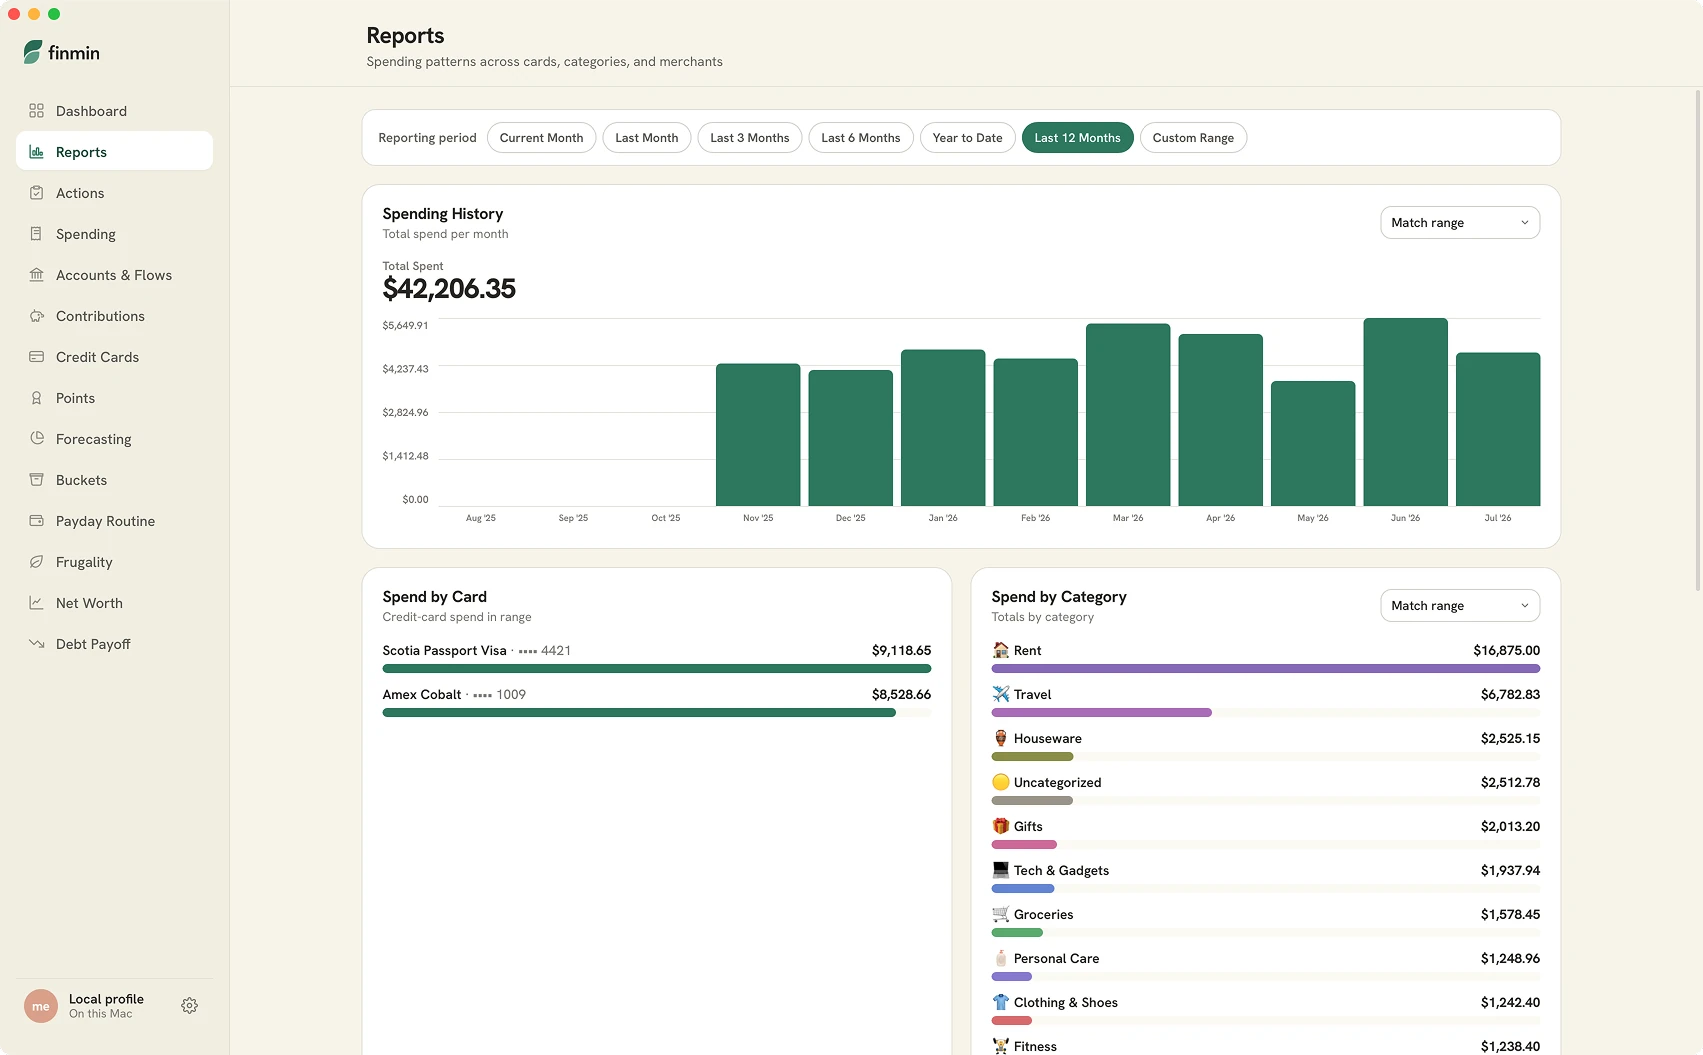This screenshot has width=1703, height=1055.
Task: Choose Last 6 Months period
Action: pos(861,138)
